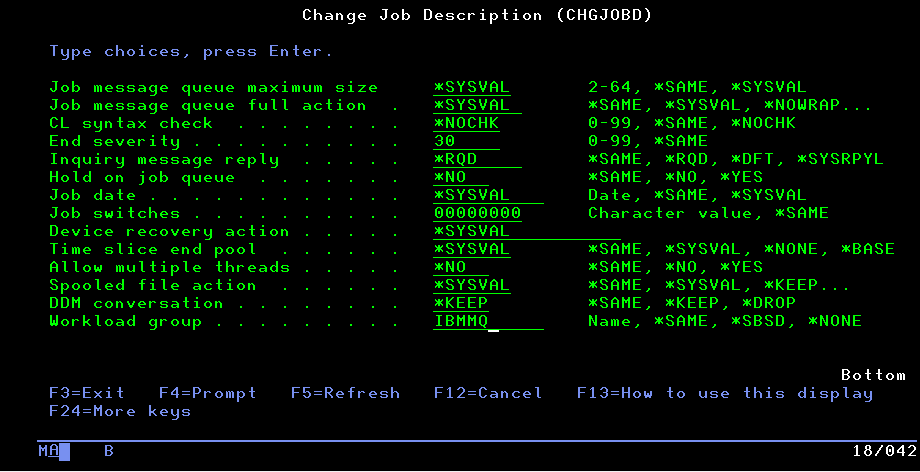Screen dimensions: 920x472
Task: Select the Workload group IBMMQ field
Action: tap(488, 321)
